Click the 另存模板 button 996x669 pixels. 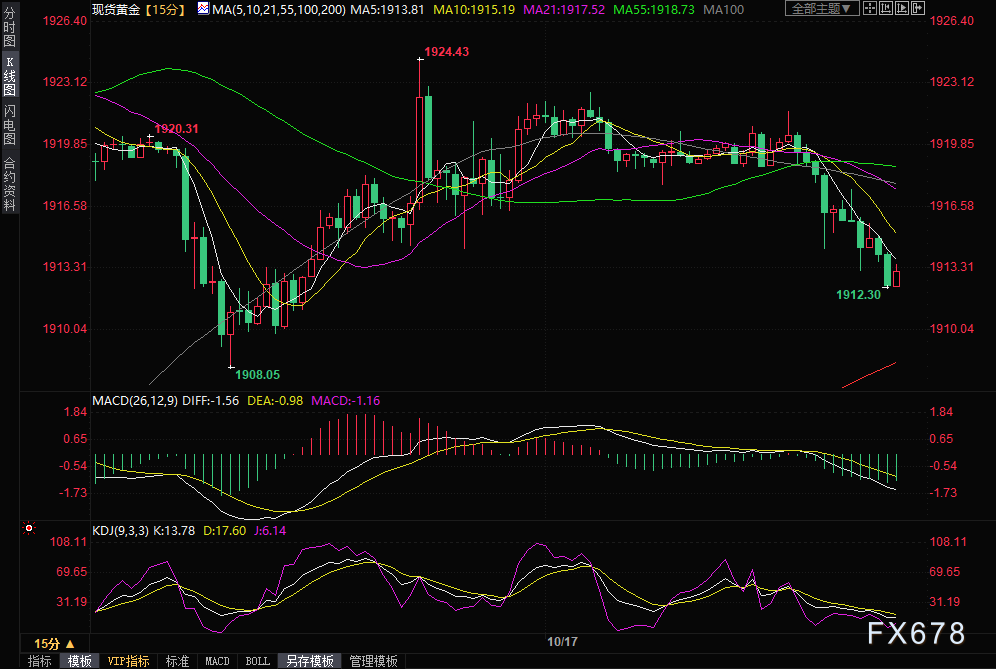(310, 661)
